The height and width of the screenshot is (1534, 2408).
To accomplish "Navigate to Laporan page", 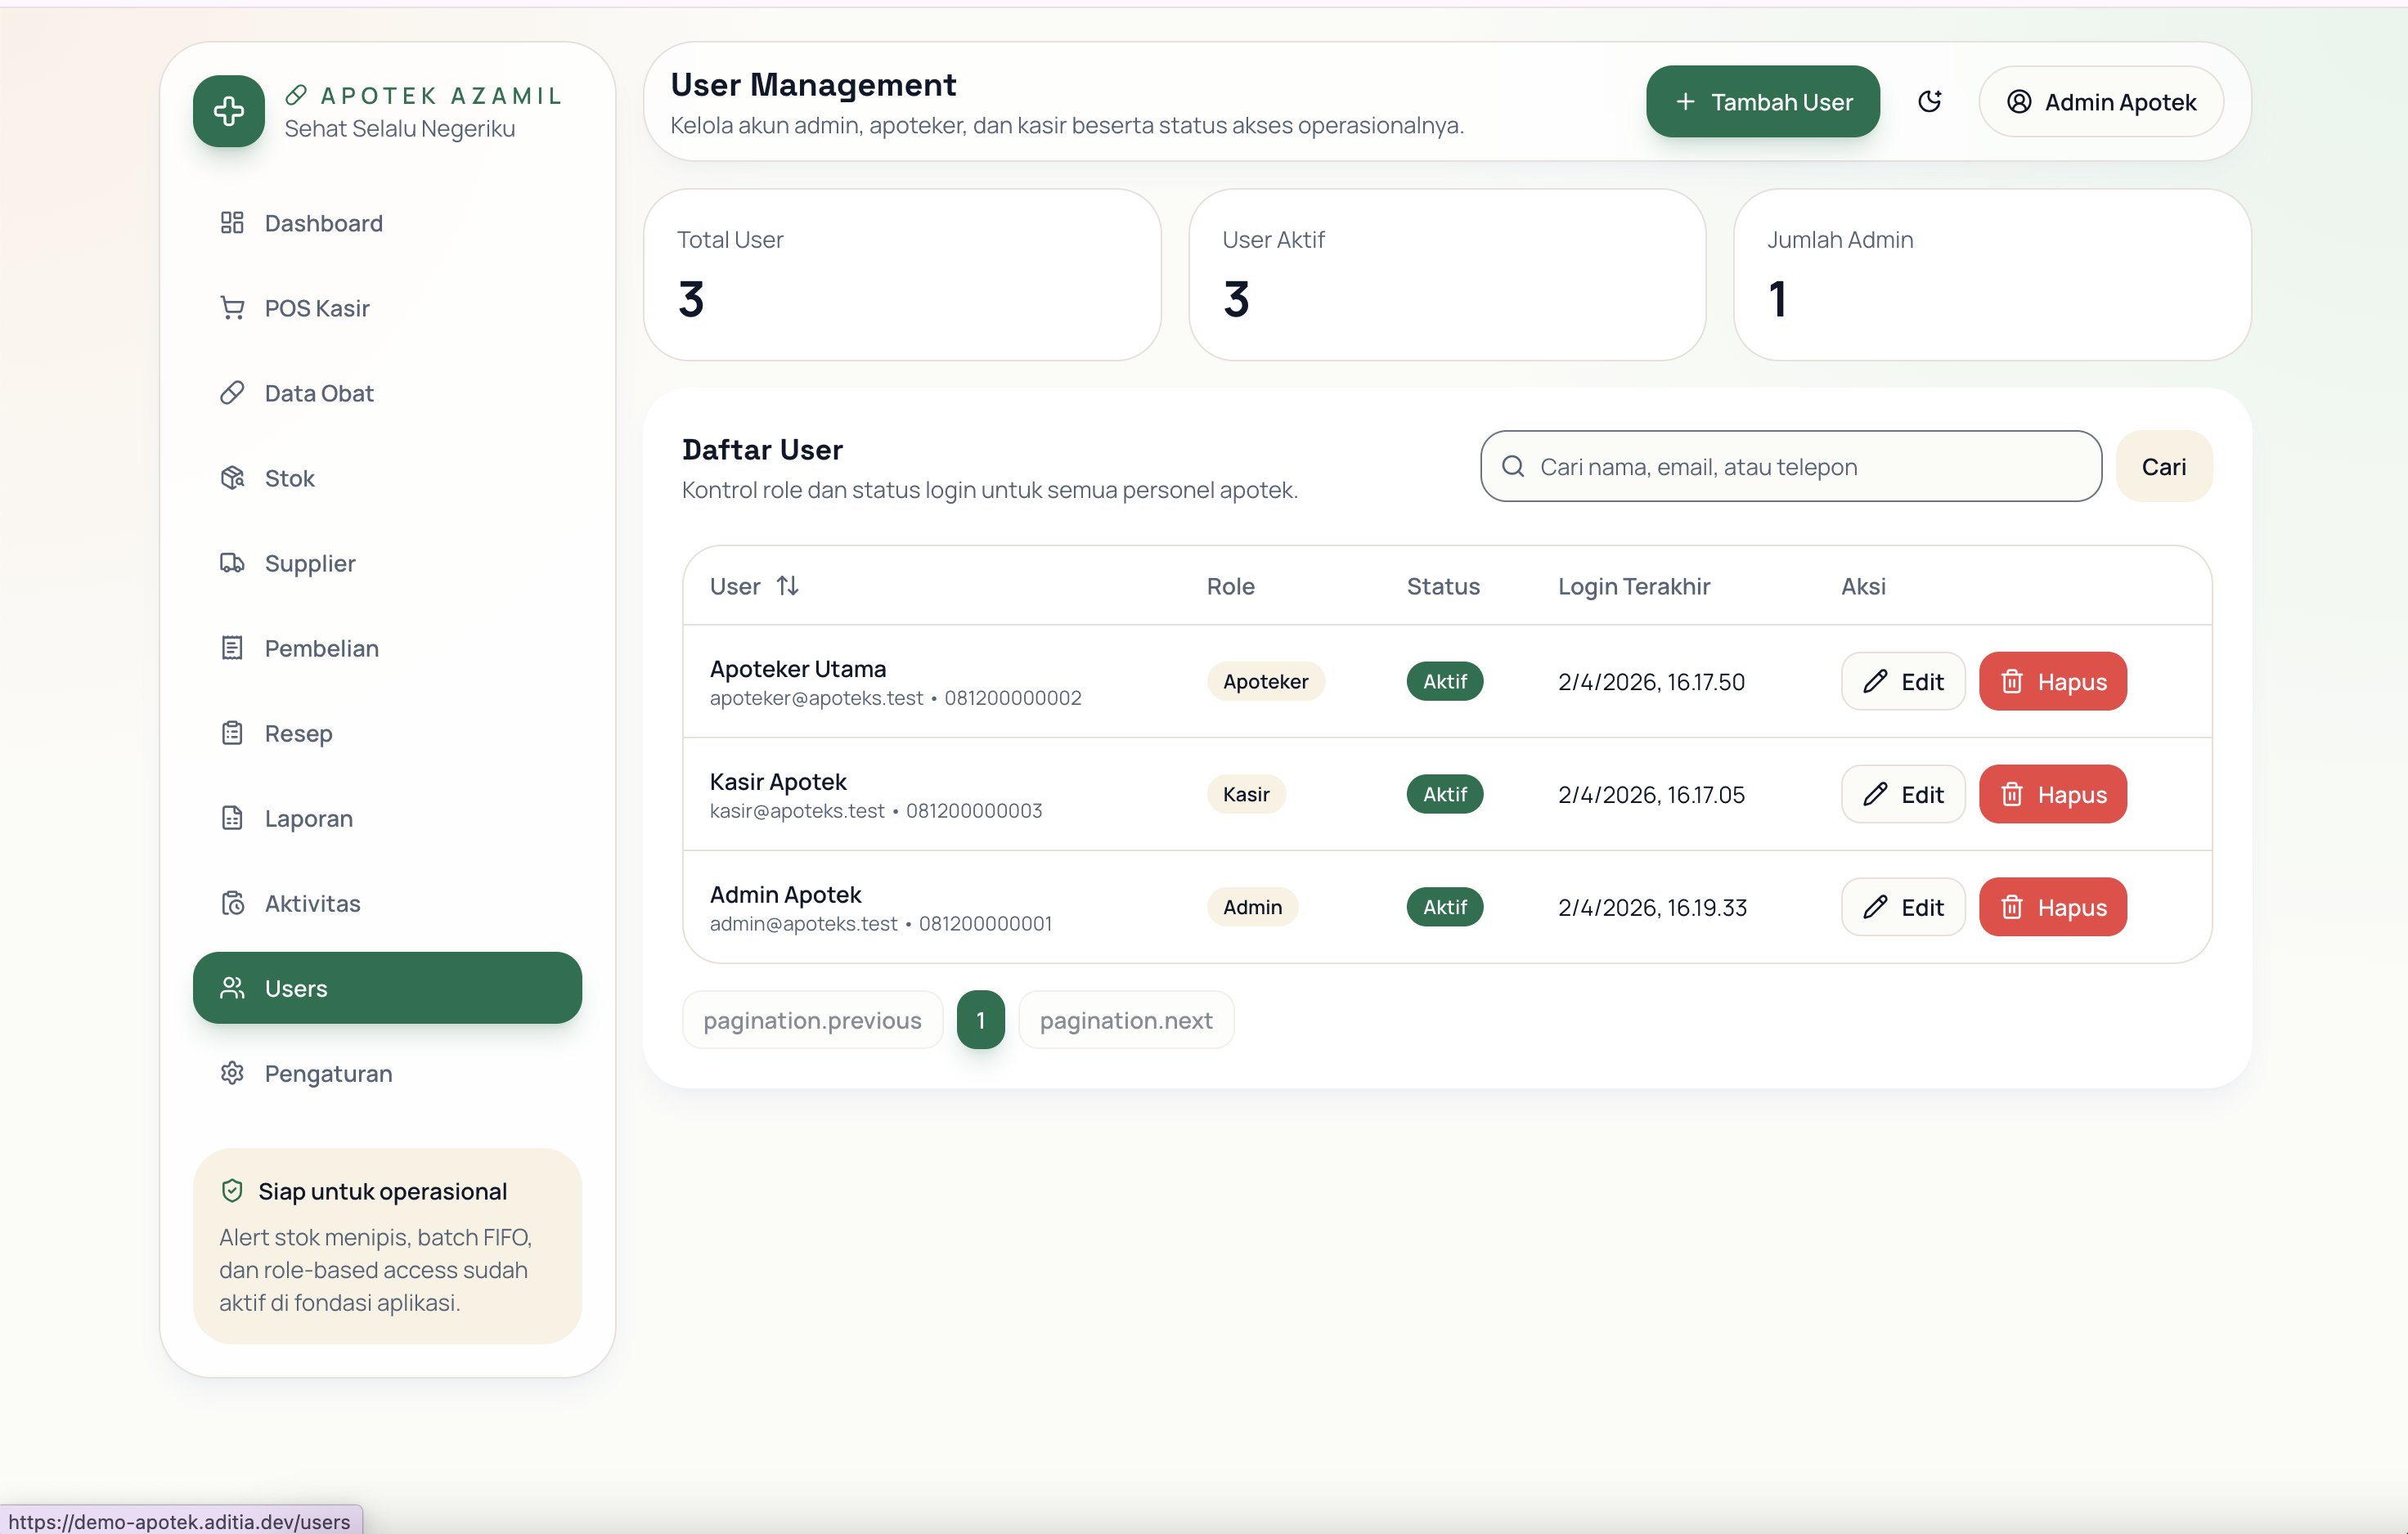I will pos(308,818).
